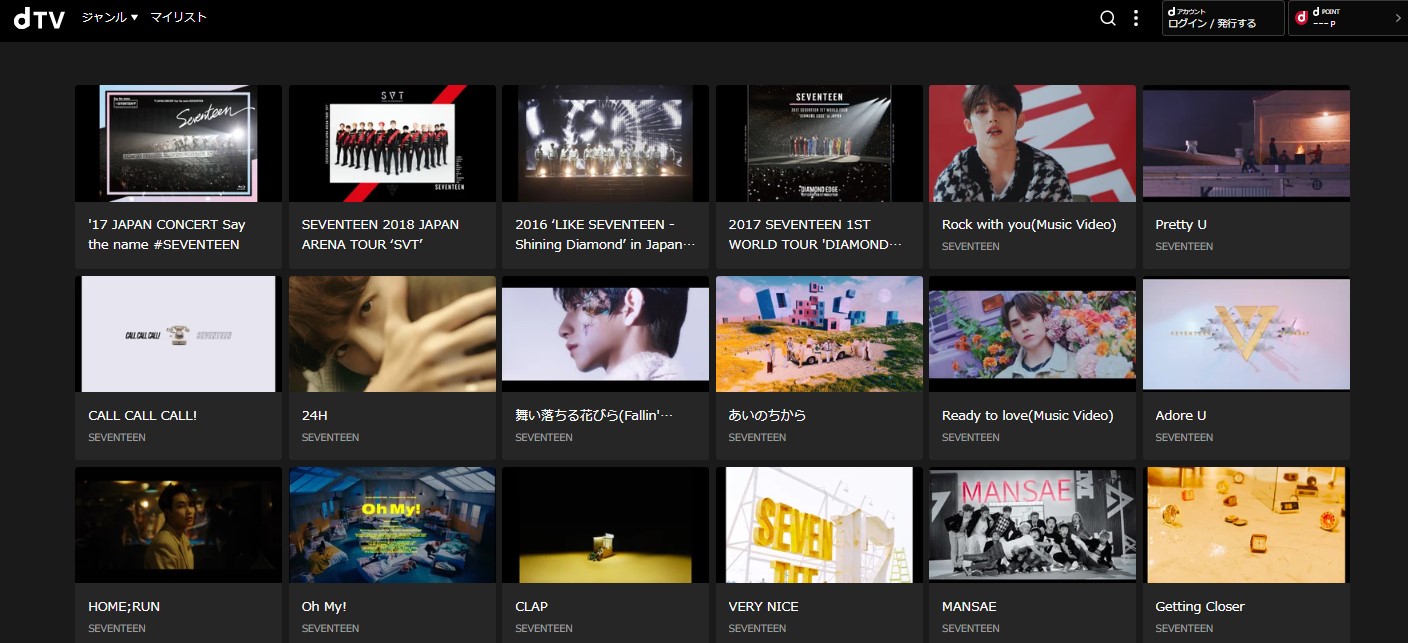Expand the d POINT chevron arrow
Image resolution: width=1408 pixels, height=643 pixels.
1397,18
